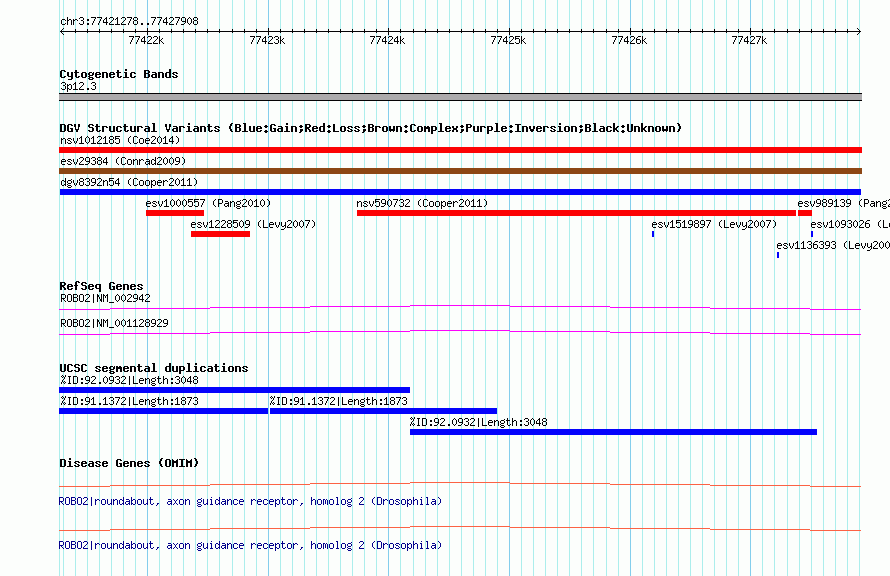Click the esv1000557 (Pang2010) label

point(208,203)
